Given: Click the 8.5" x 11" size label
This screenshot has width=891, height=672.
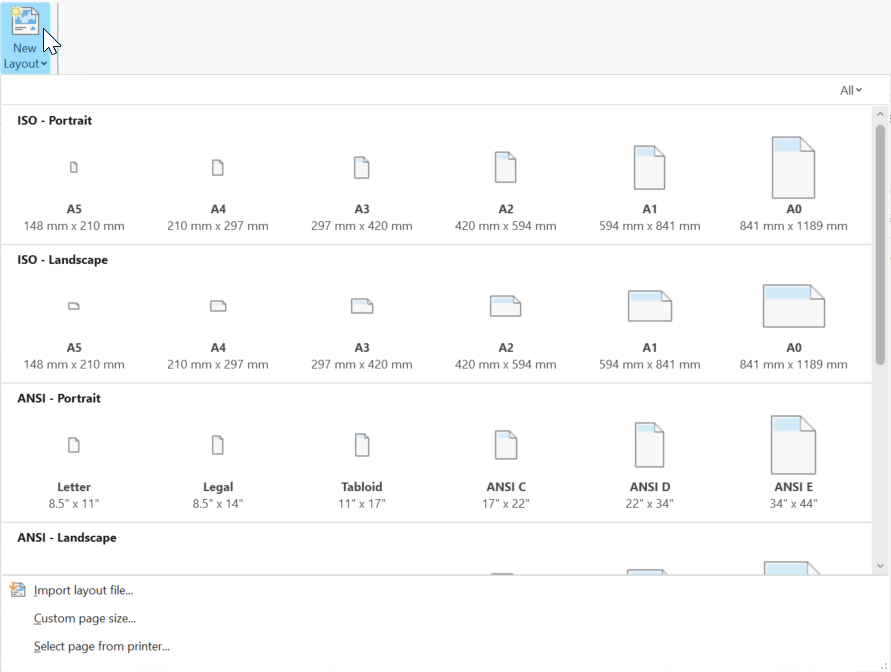Looking at the screenshot, I should [x=74, y=503].
